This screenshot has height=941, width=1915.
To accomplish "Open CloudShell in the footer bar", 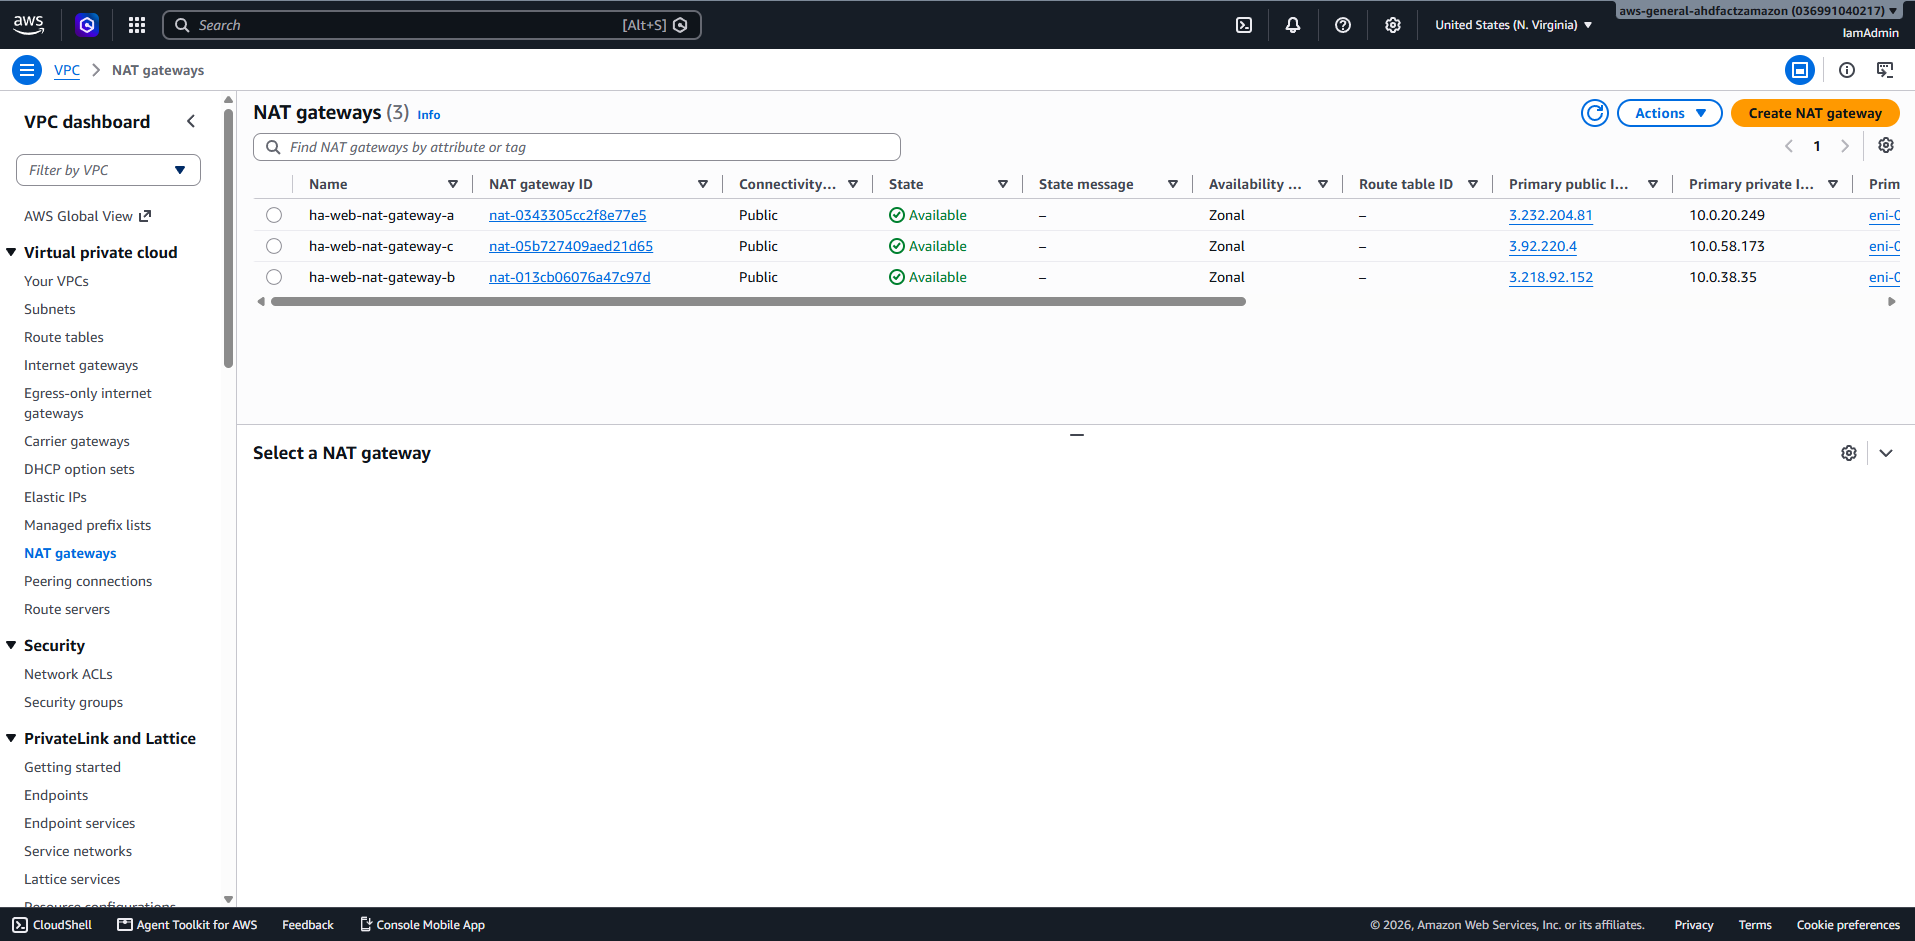I will [52, 925].
